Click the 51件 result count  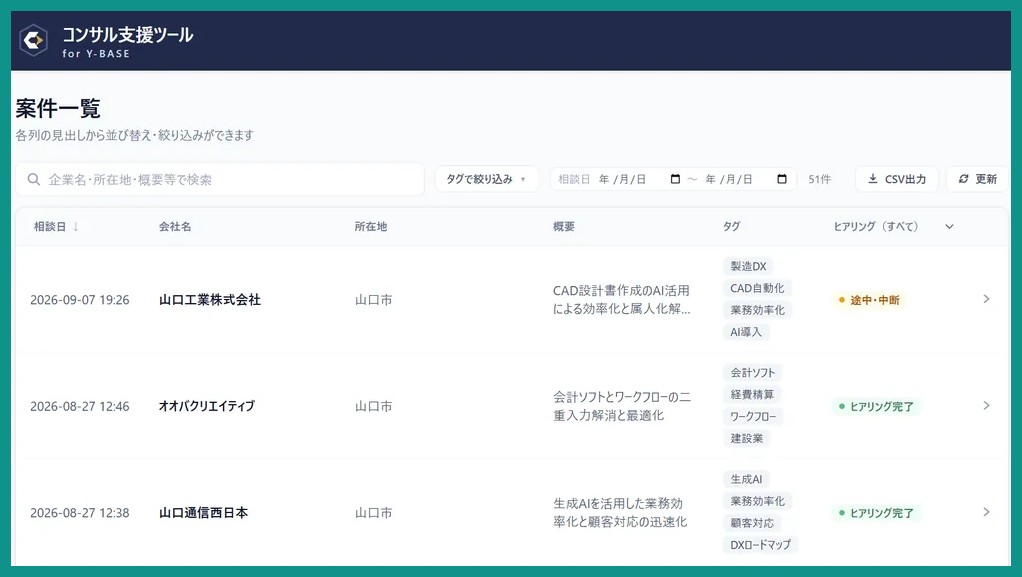tap(819, 179)
